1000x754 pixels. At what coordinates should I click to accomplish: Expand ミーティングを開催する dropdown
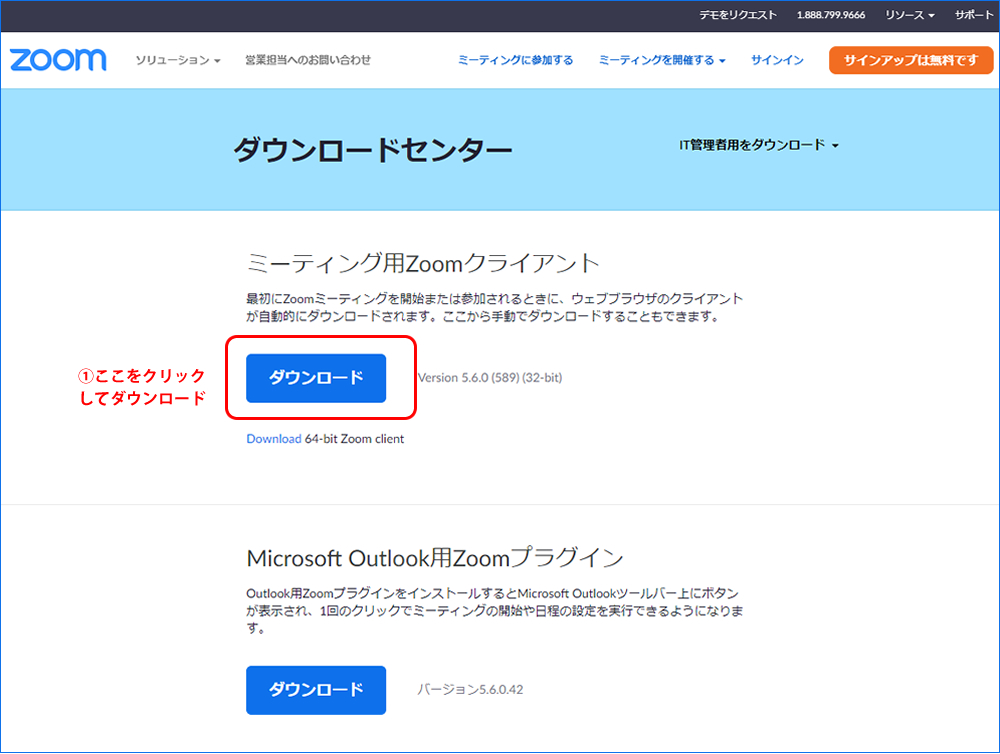click(662, 60)
